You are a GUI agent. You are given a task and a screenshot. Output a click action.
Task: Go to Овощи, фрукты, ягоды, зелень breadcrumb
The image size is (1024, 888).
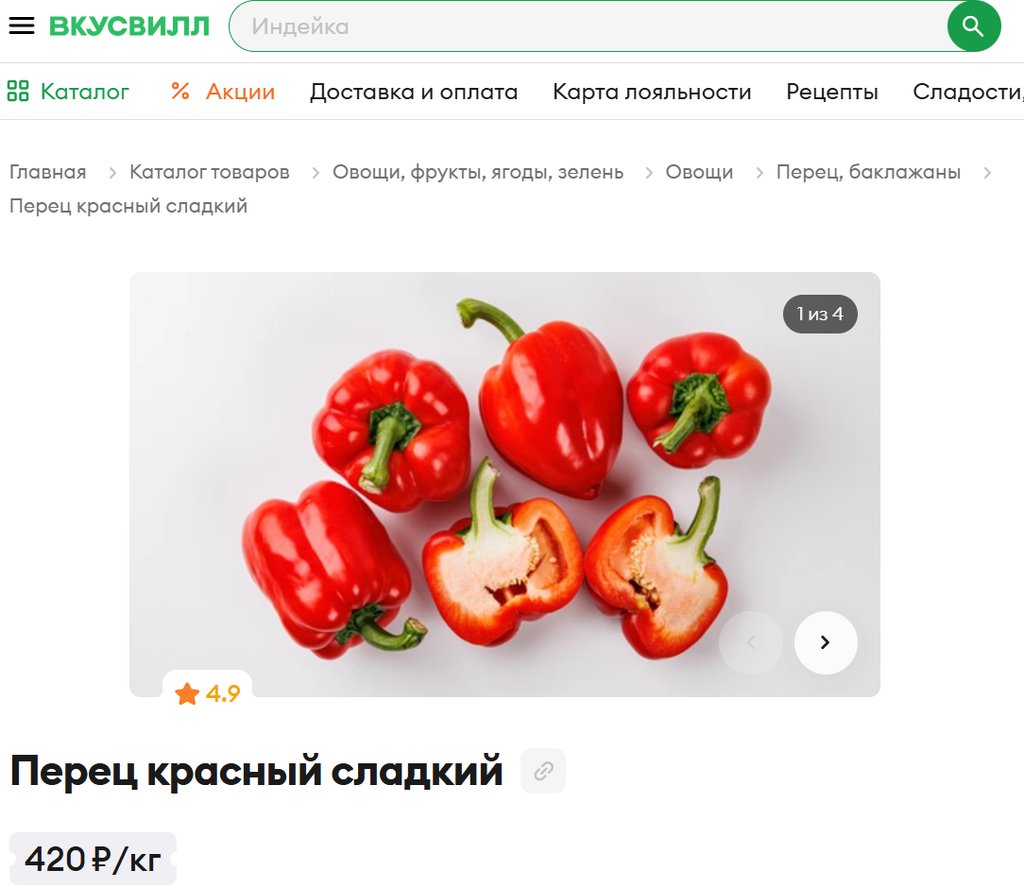(x=478, y=172)
